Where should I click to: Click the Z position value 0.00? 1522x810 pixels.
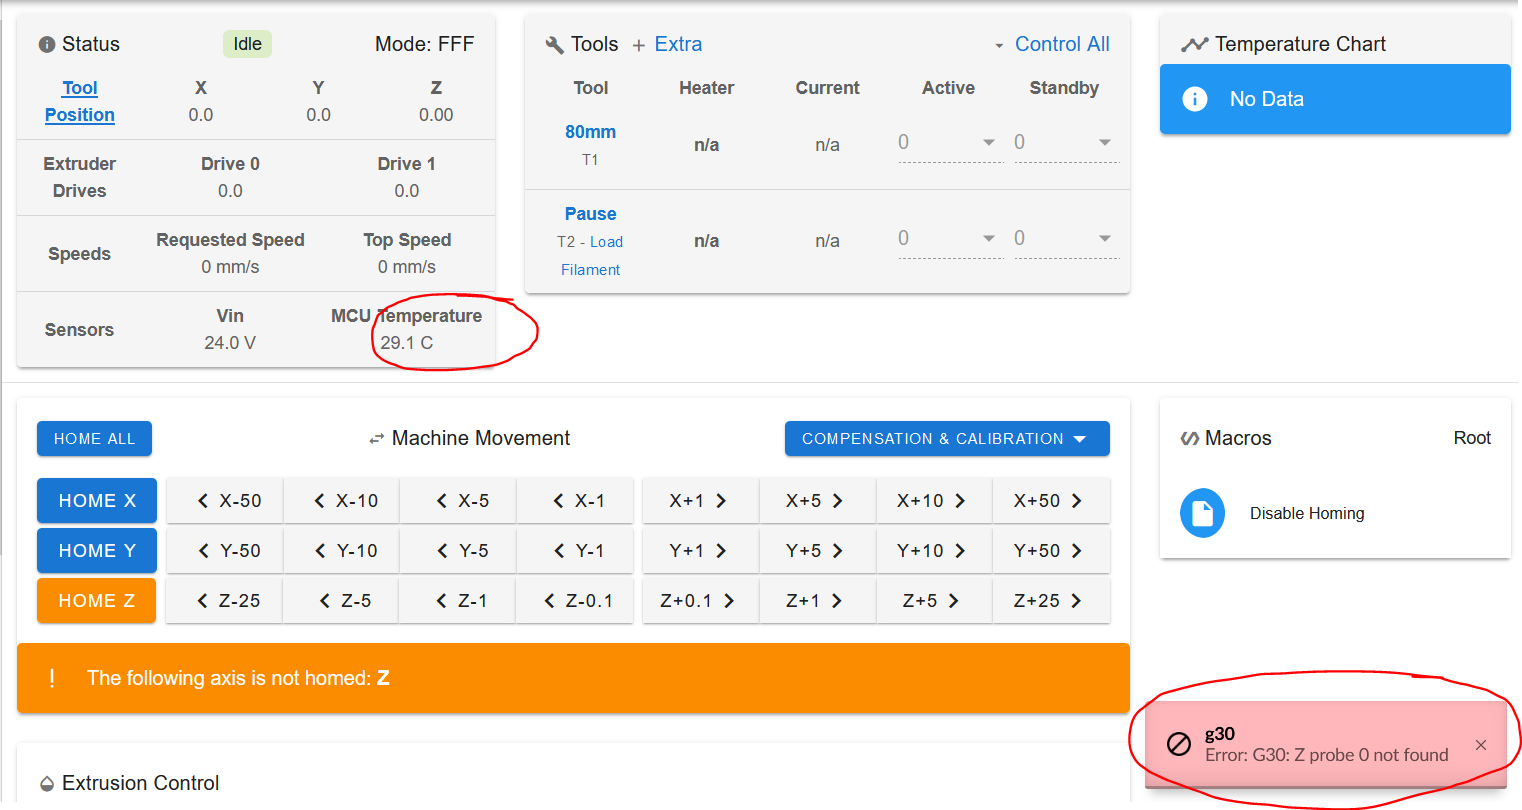[x=436, y=115]
